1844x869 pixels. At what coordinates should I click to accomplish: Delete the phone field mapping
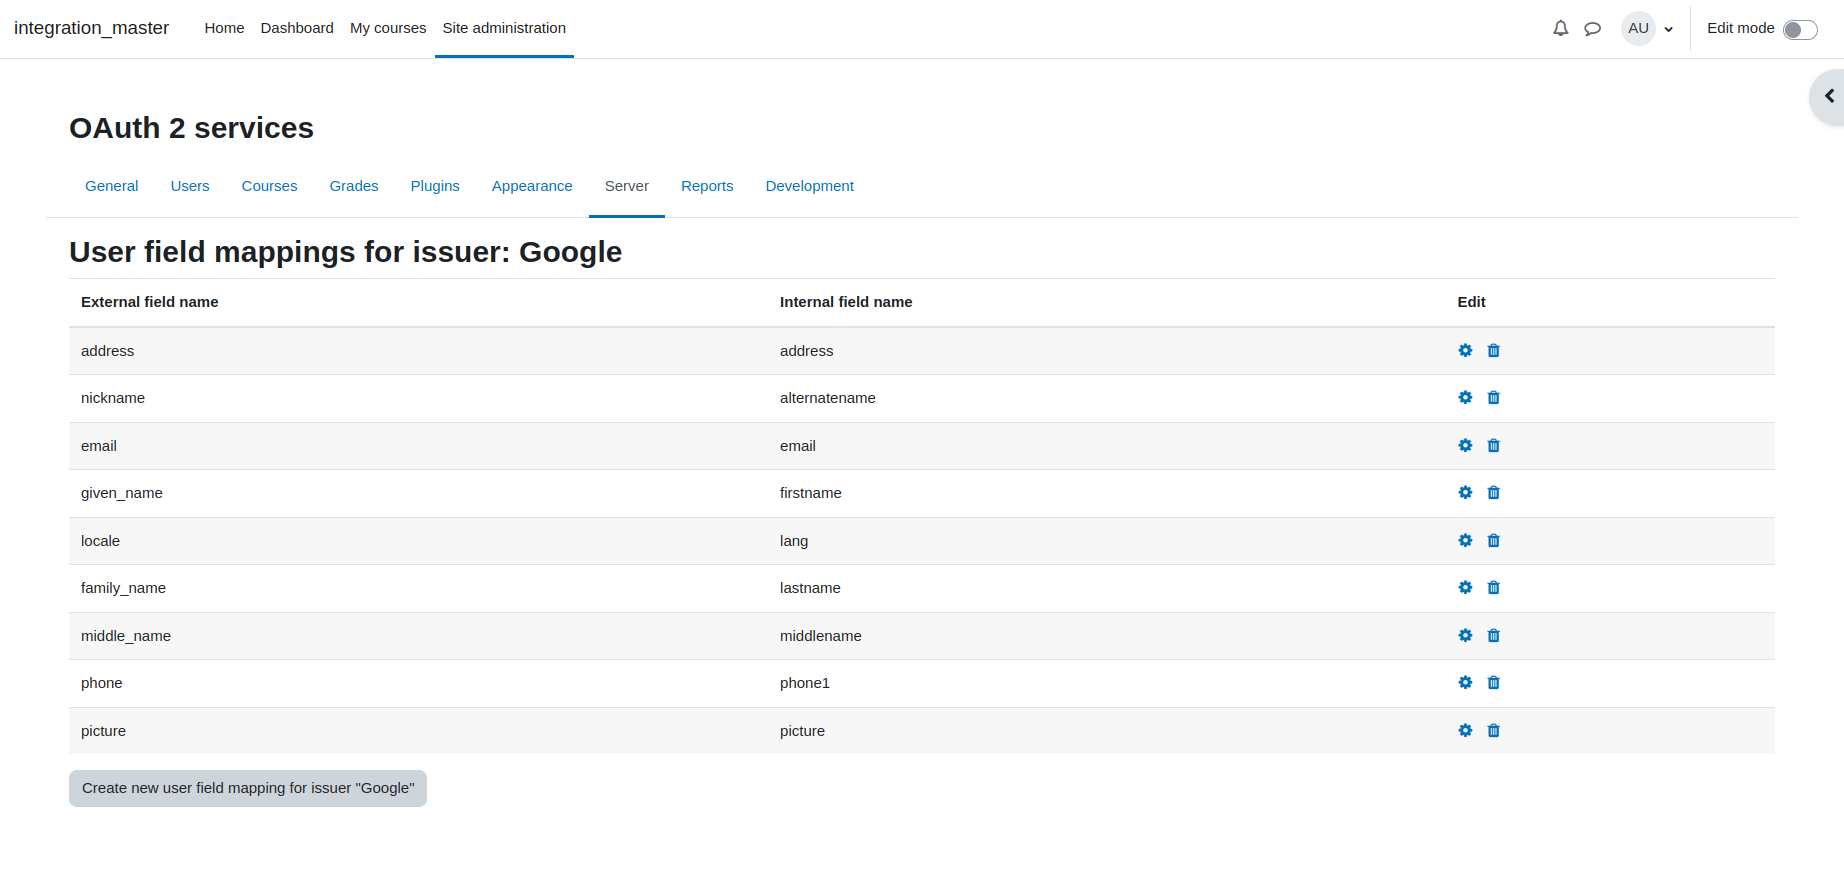[x=1493, y=683]
